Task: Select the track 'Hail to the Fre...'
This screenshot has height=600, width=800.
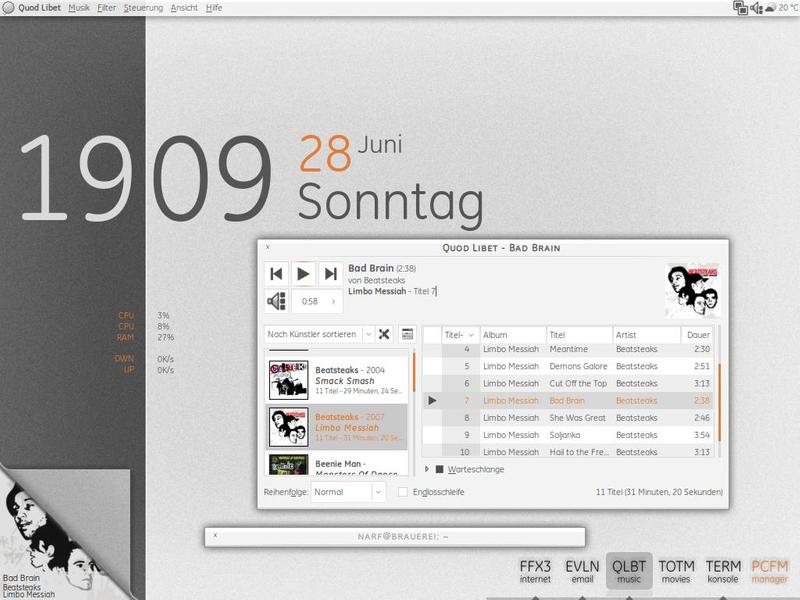Action: click(x=568, y=452)
